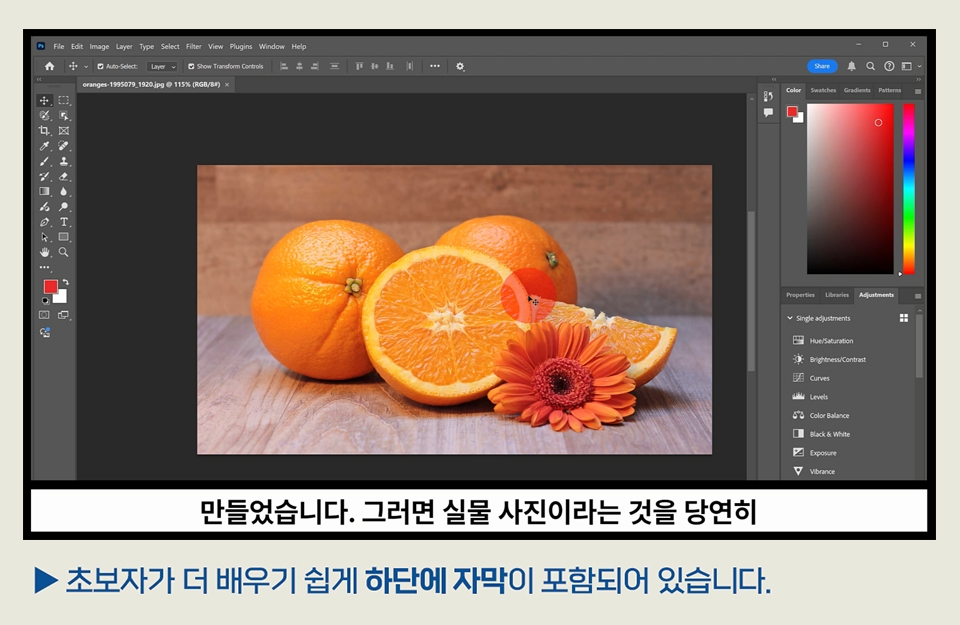
Task: Open the Filter menu
Action: coord(193,47)
